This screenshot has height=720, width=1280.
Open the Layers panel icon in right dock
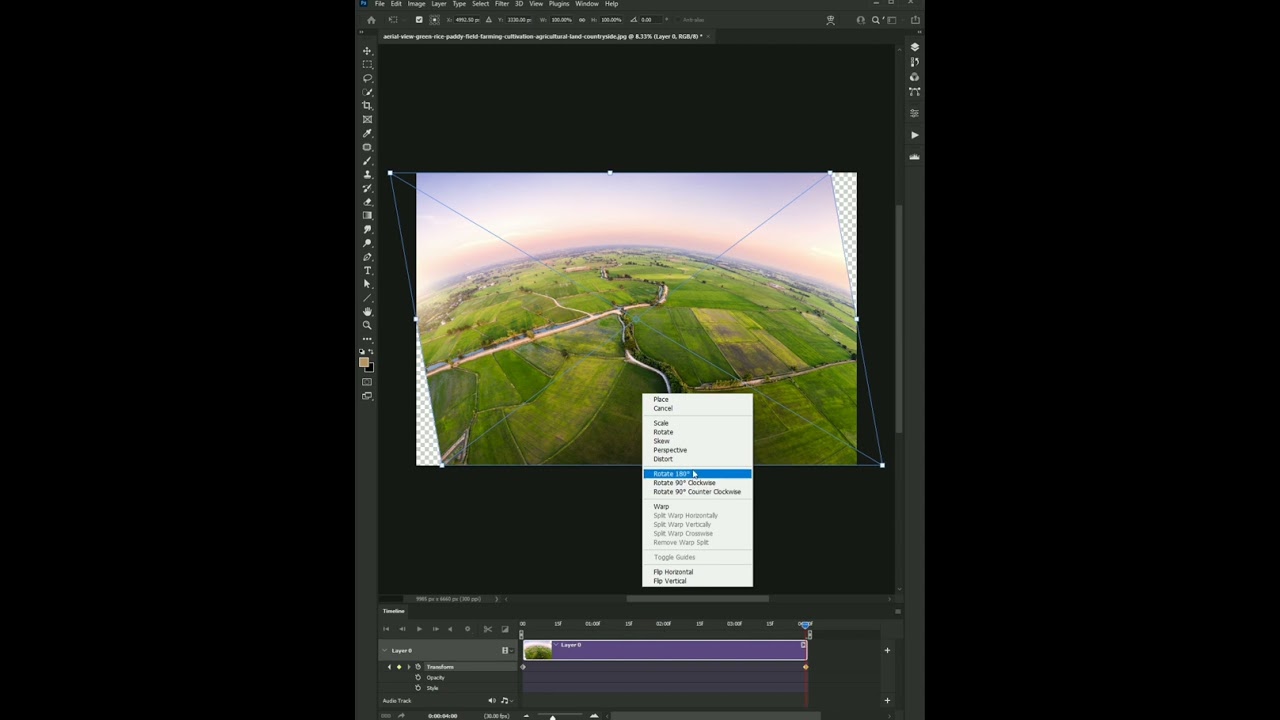(914, 47)
